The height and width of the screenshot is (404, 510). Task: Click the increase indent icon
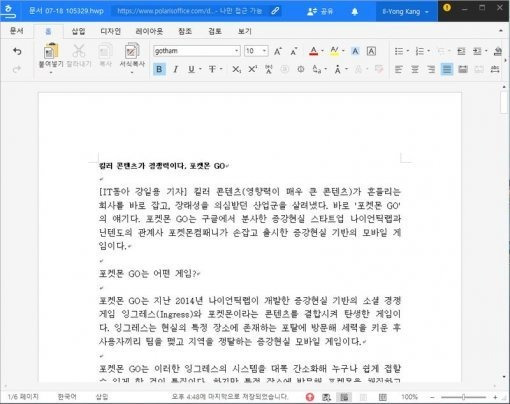477,51
